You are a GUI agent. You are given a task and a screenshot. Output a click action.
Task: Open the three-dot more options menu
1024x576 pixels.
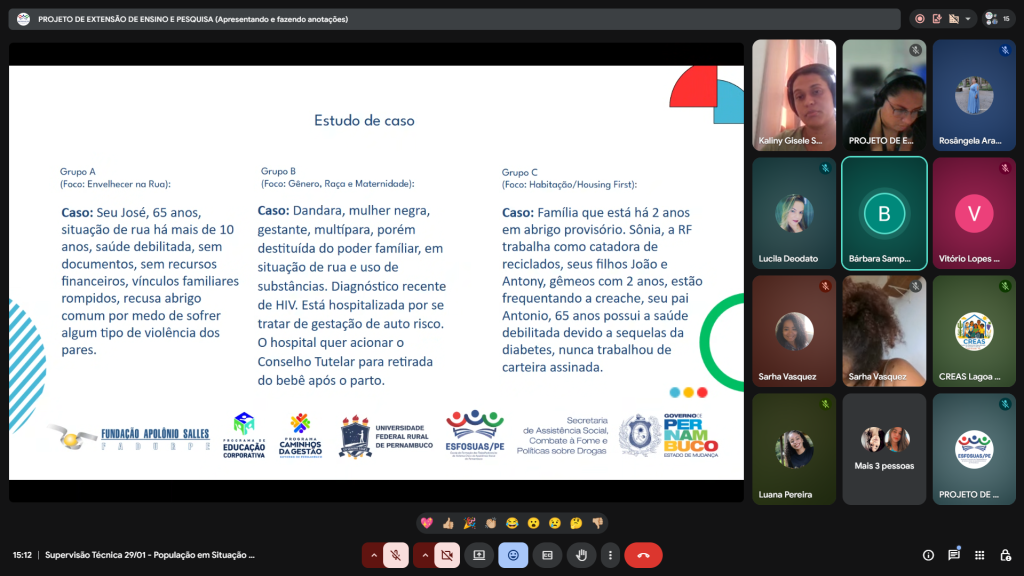pyautogui.click(x=610, y=555)
